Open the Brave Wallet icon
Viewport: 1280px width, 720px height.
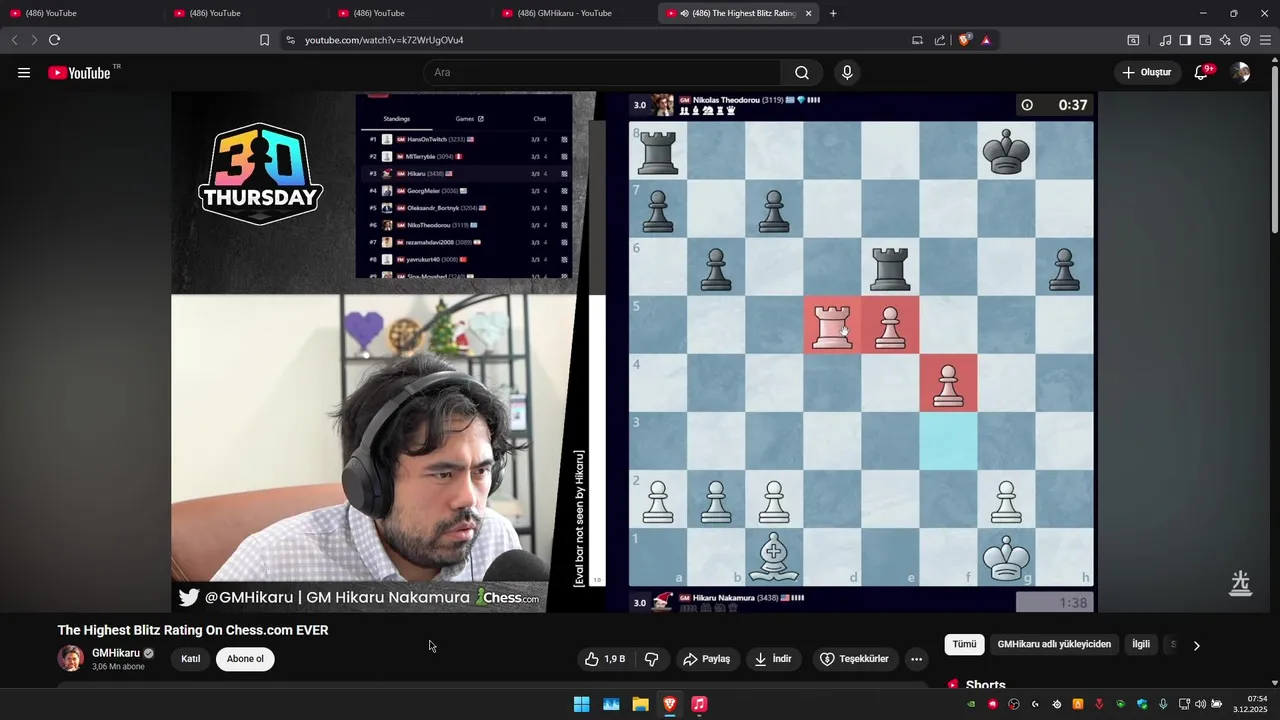coord(1205,40)
